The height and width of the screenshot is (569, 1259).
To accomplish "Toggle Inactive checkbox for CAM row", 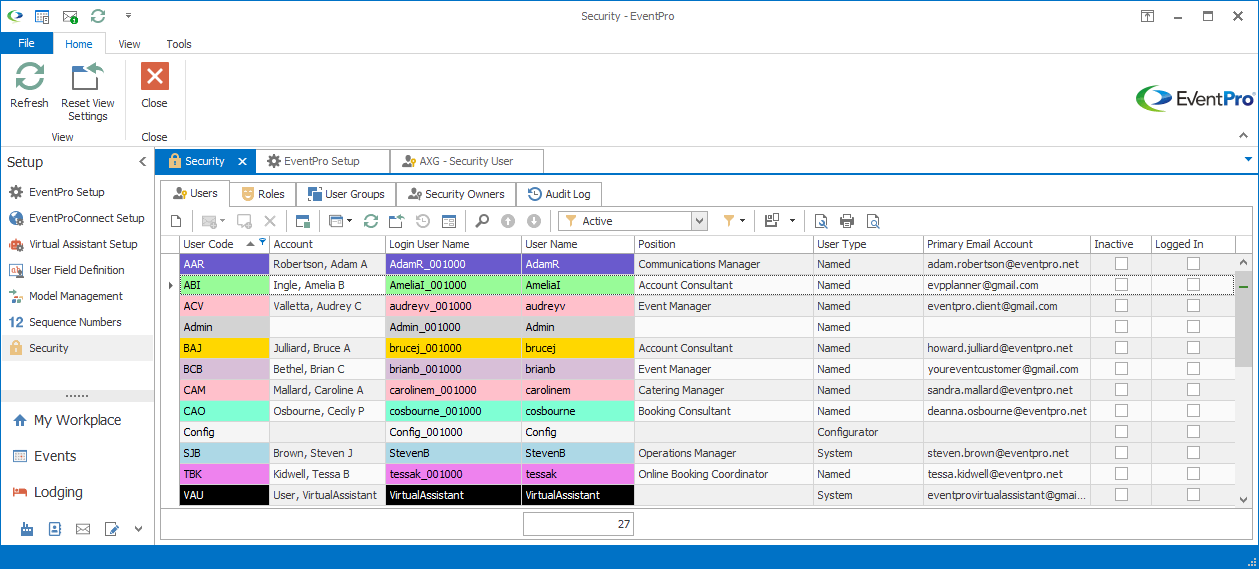I will [1121, 390].
